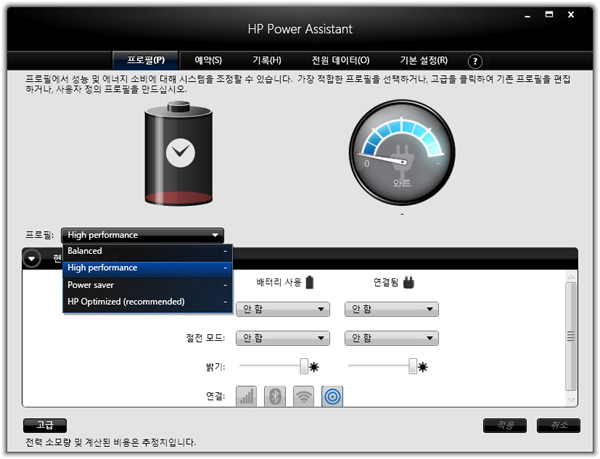Open 절전 모드 battery dropdown
Image resolution: width=600 pixels, height=459 pixels.
tap(283, 338)
